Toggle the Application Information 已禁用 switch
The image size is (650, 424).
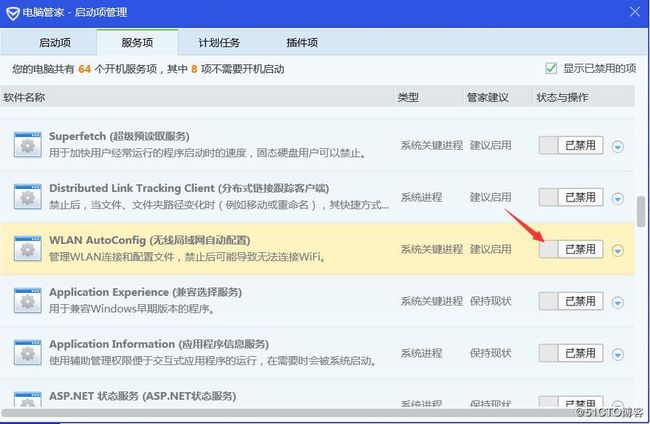tap(571, 354)
